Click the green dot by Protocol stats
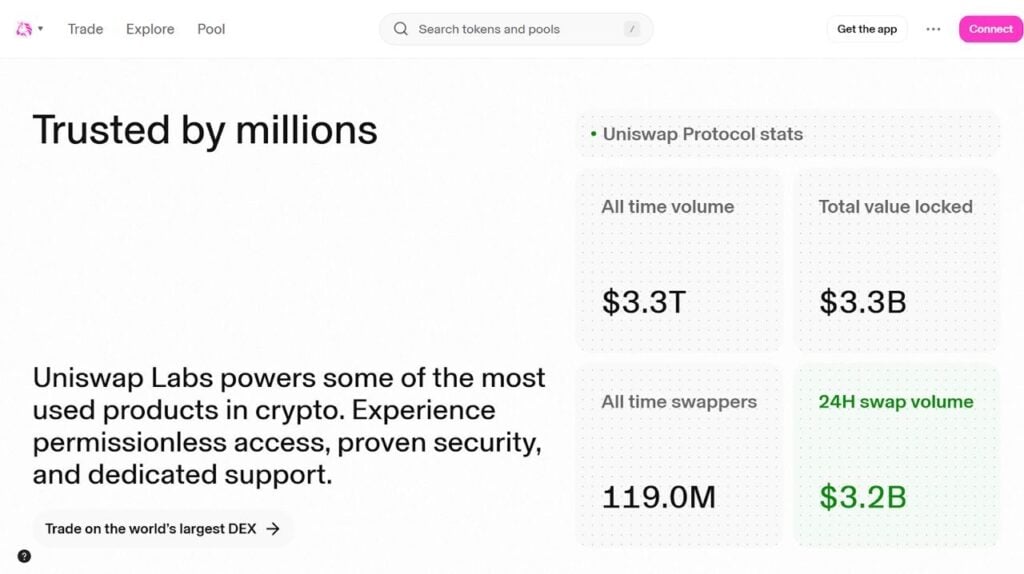The height and width of the screenshot is (574, 1024). click(x=594, y=134)
